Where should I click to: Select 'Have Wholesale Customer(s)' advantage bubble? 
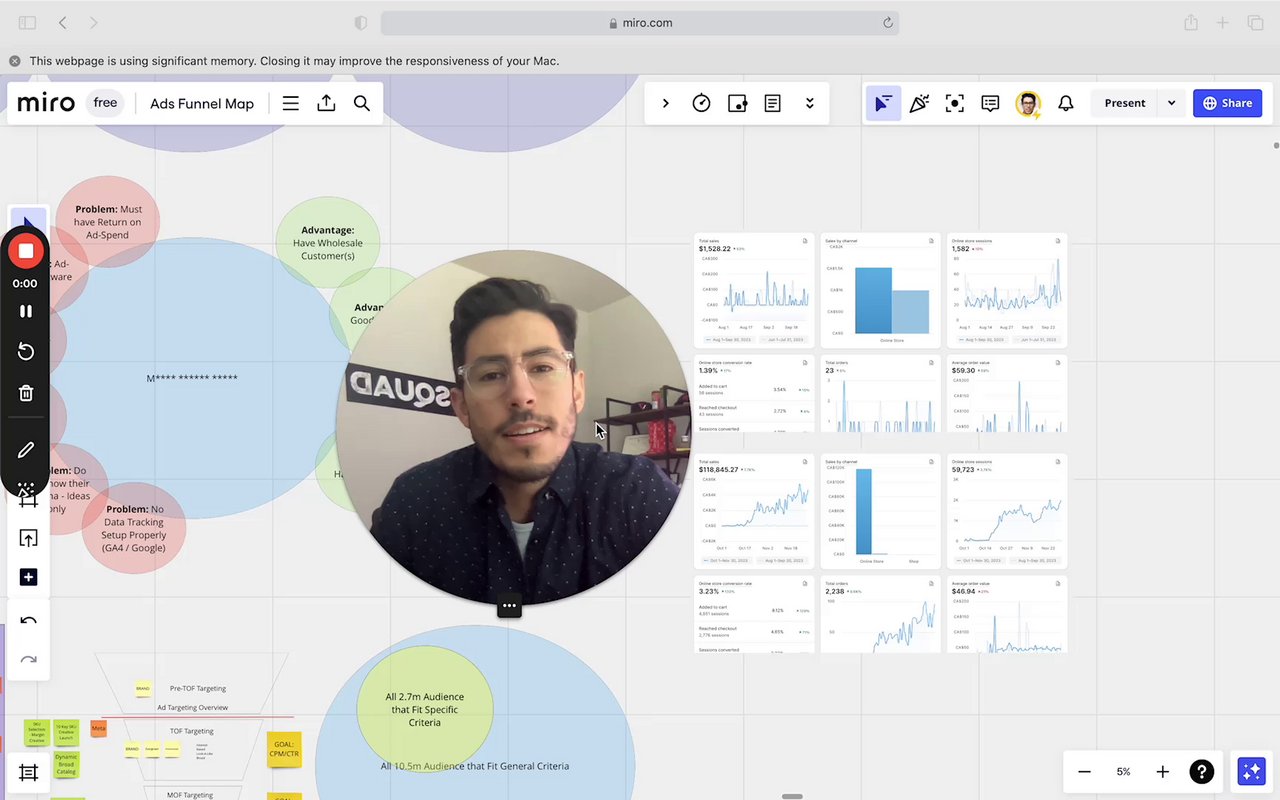click(x=328, y=243)
